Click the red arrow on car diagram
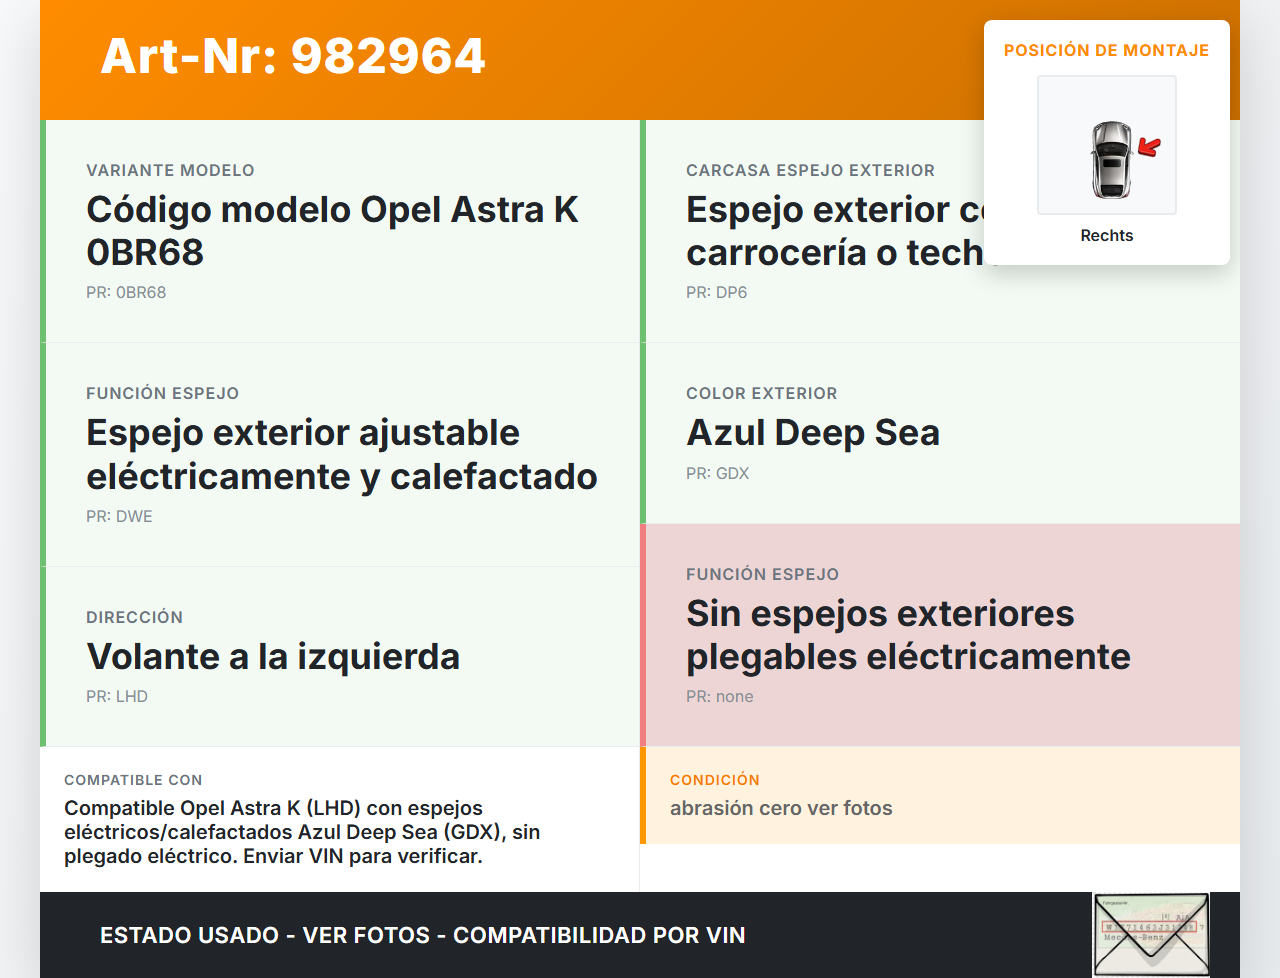 point(1149,148)
